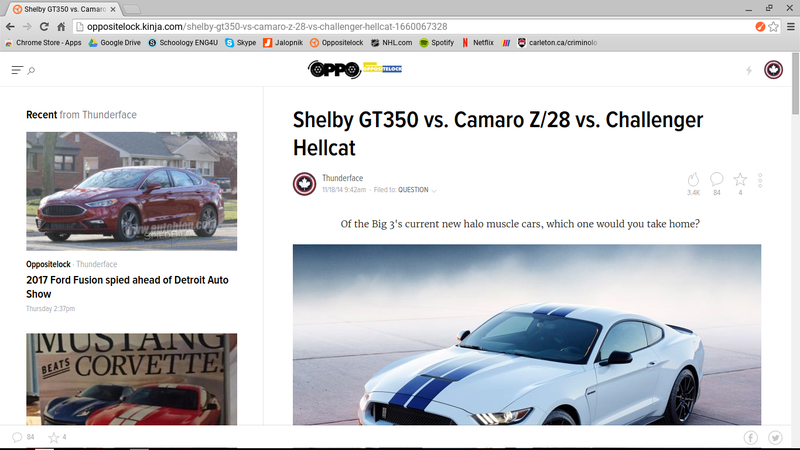This screenshot has height=450, width=800.
Task: Open the unlabeled striped-icon bookmark
Action: pos(506,43)
